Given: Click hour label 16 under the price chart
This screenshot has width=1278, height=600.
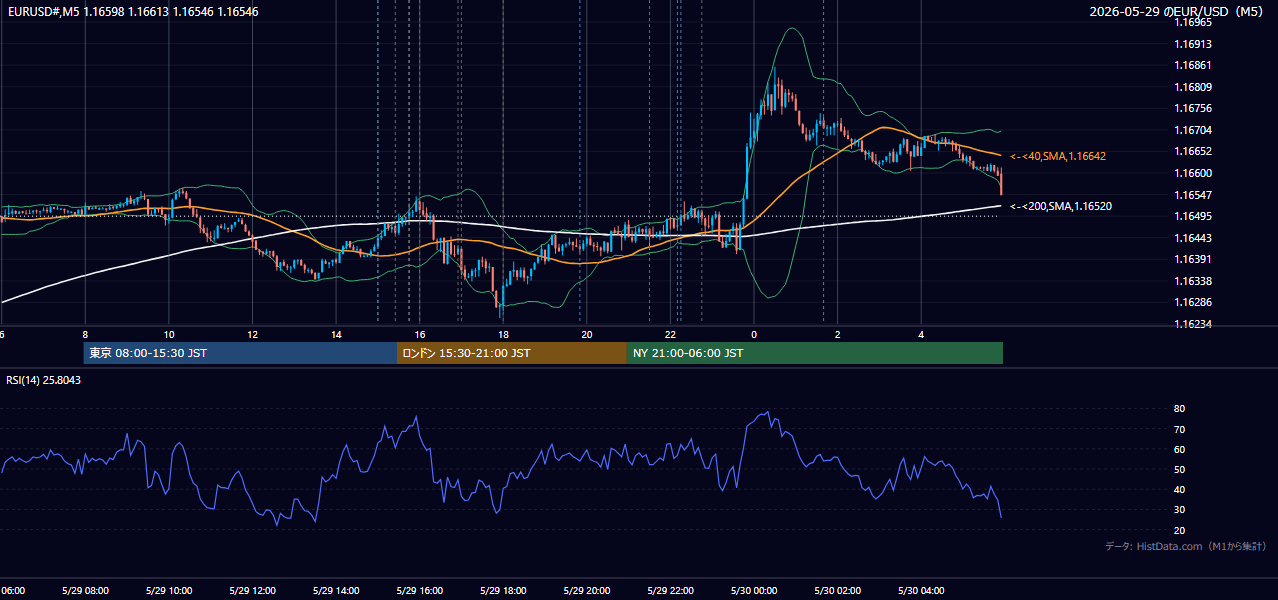Looking at the screenshot, I should 420,335.
